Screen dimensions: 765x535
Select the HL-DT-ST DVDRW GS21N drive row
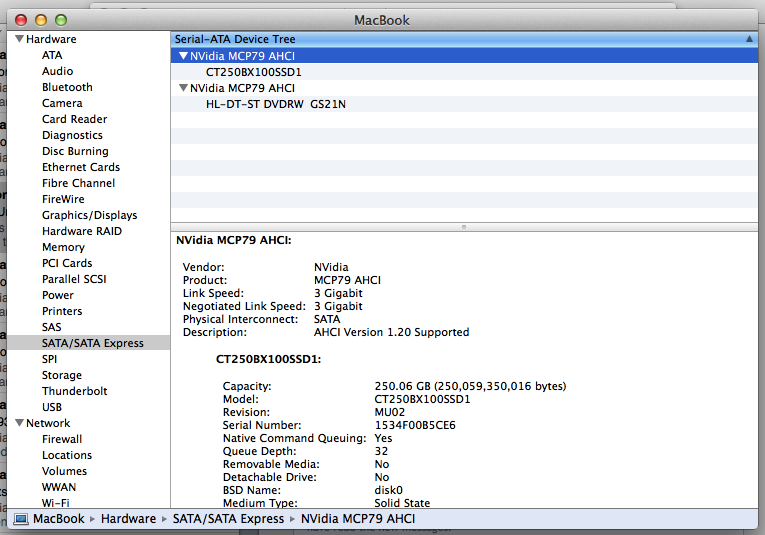coord(464,104)
